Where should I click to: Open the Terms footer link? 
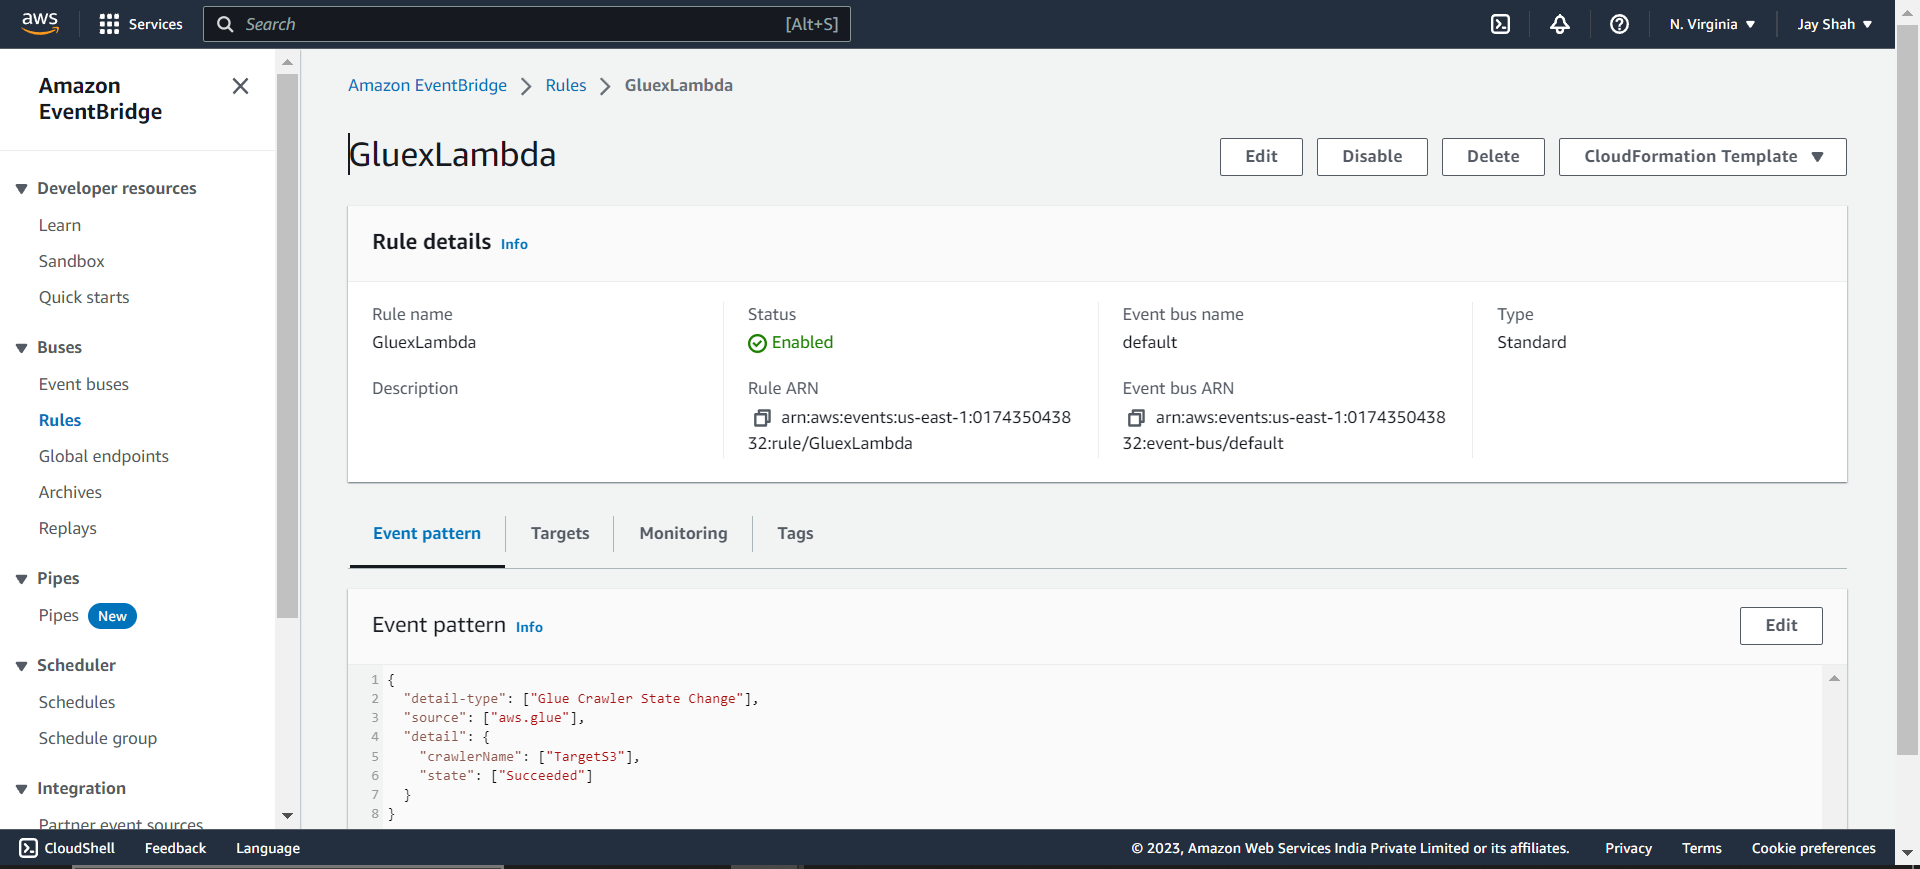click(x=1701, y=848)
